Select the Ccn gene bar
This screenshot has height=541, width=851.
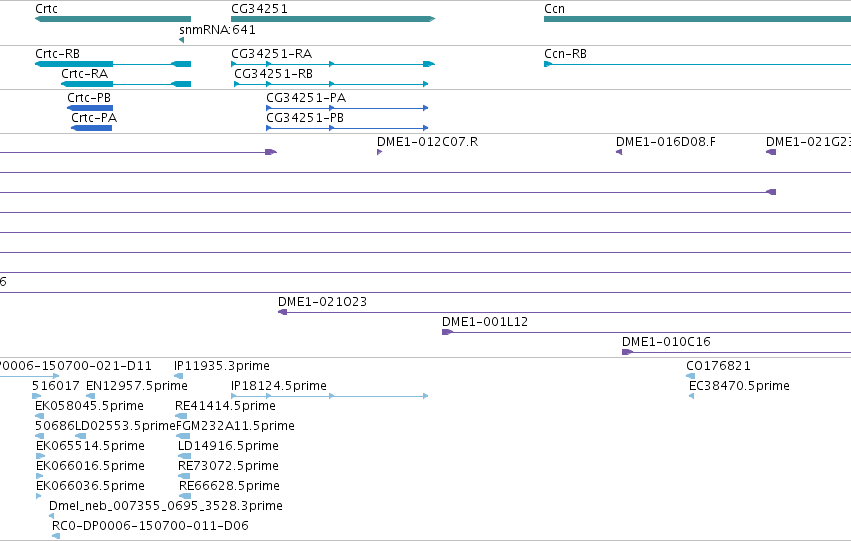697,19
